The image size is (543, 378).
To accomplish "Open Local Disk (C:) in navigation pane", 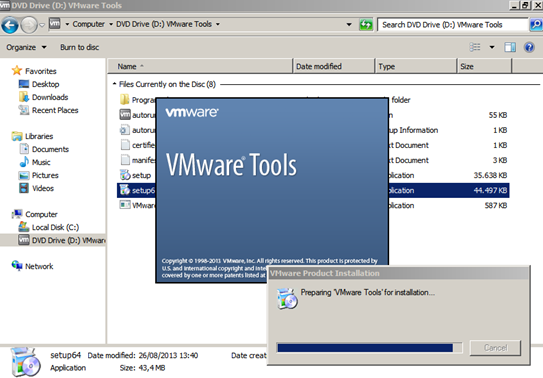I will 55,227.
